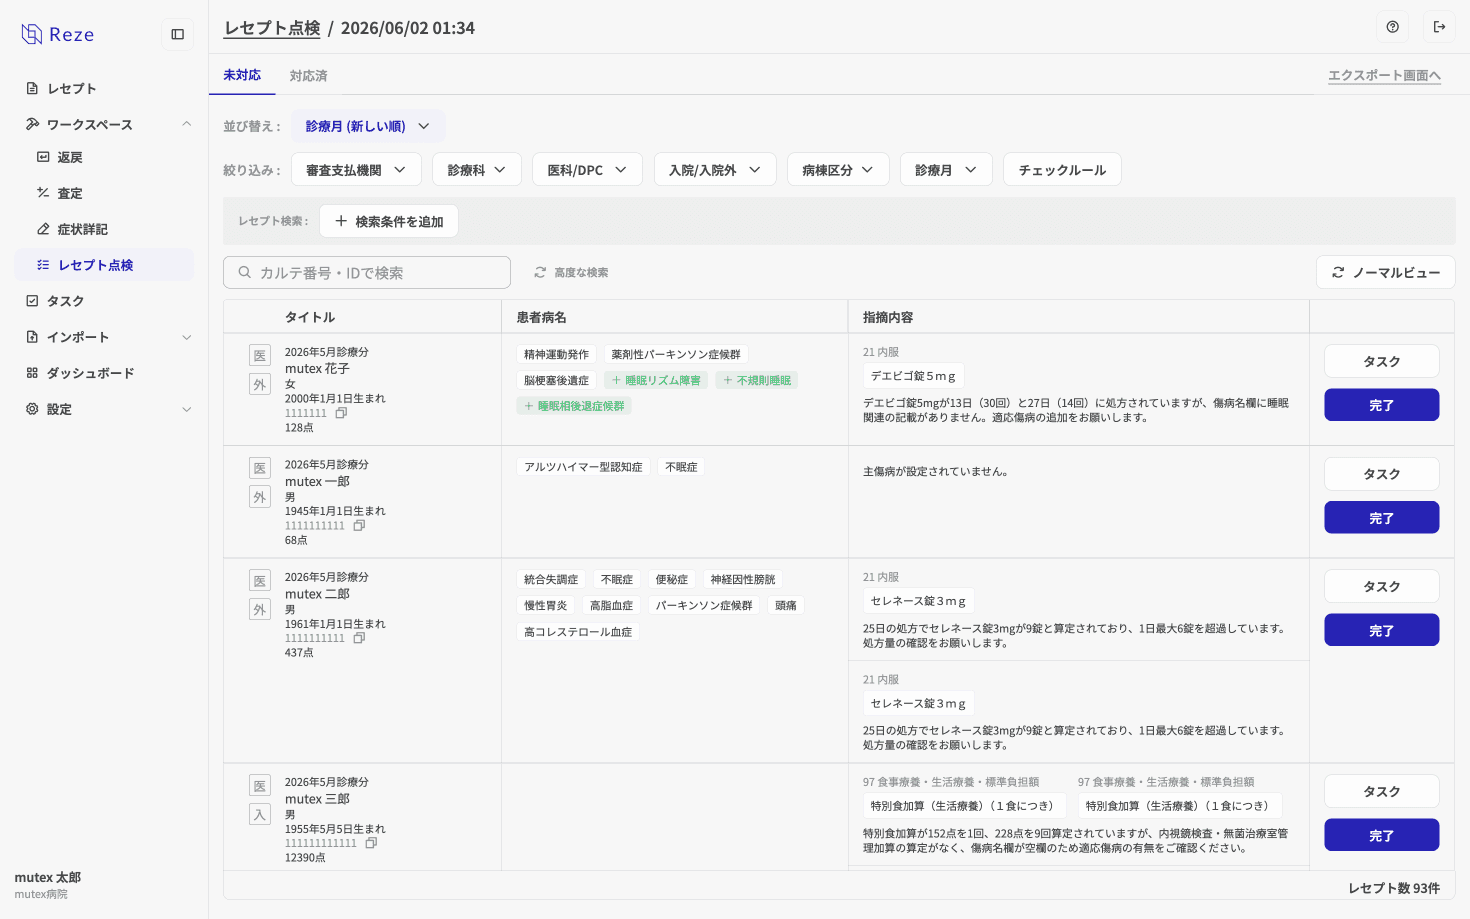Mark mutex 一郎 receipt as 完了

coord(1382,518)
